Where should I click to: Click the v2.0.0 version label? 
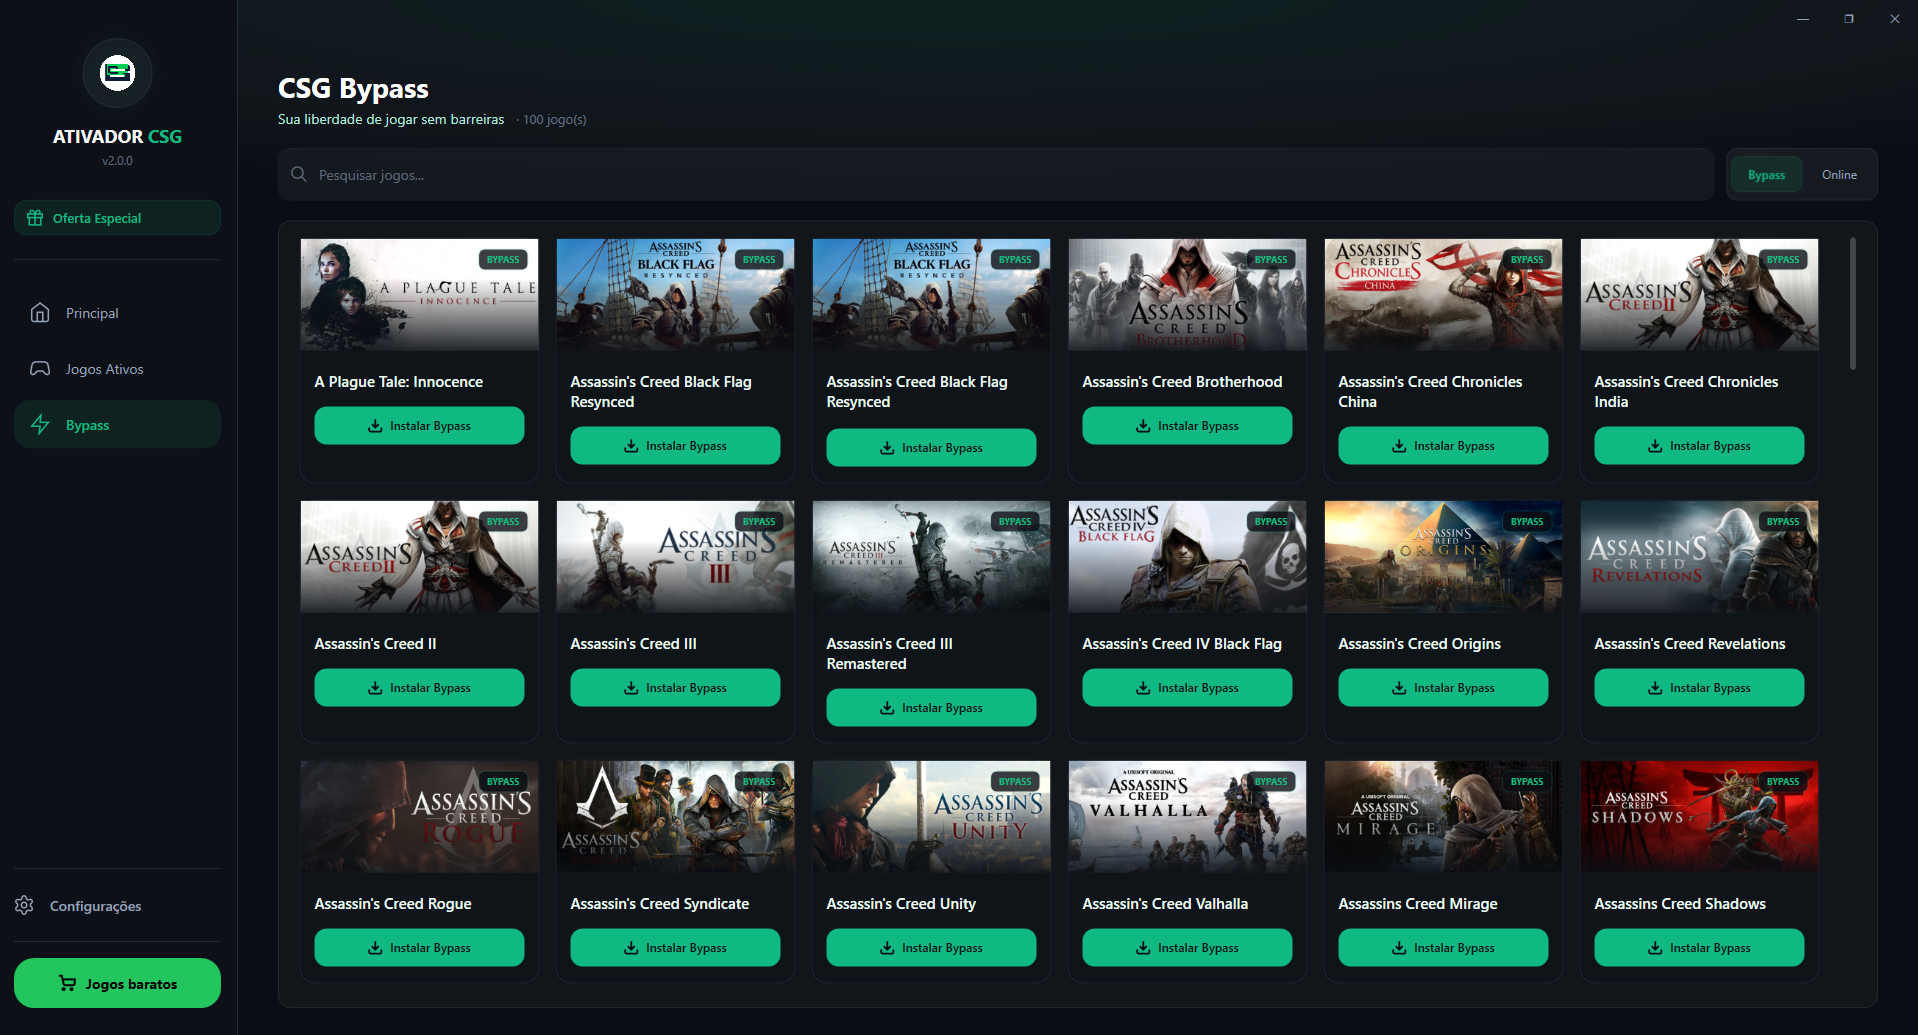(117, 161)
